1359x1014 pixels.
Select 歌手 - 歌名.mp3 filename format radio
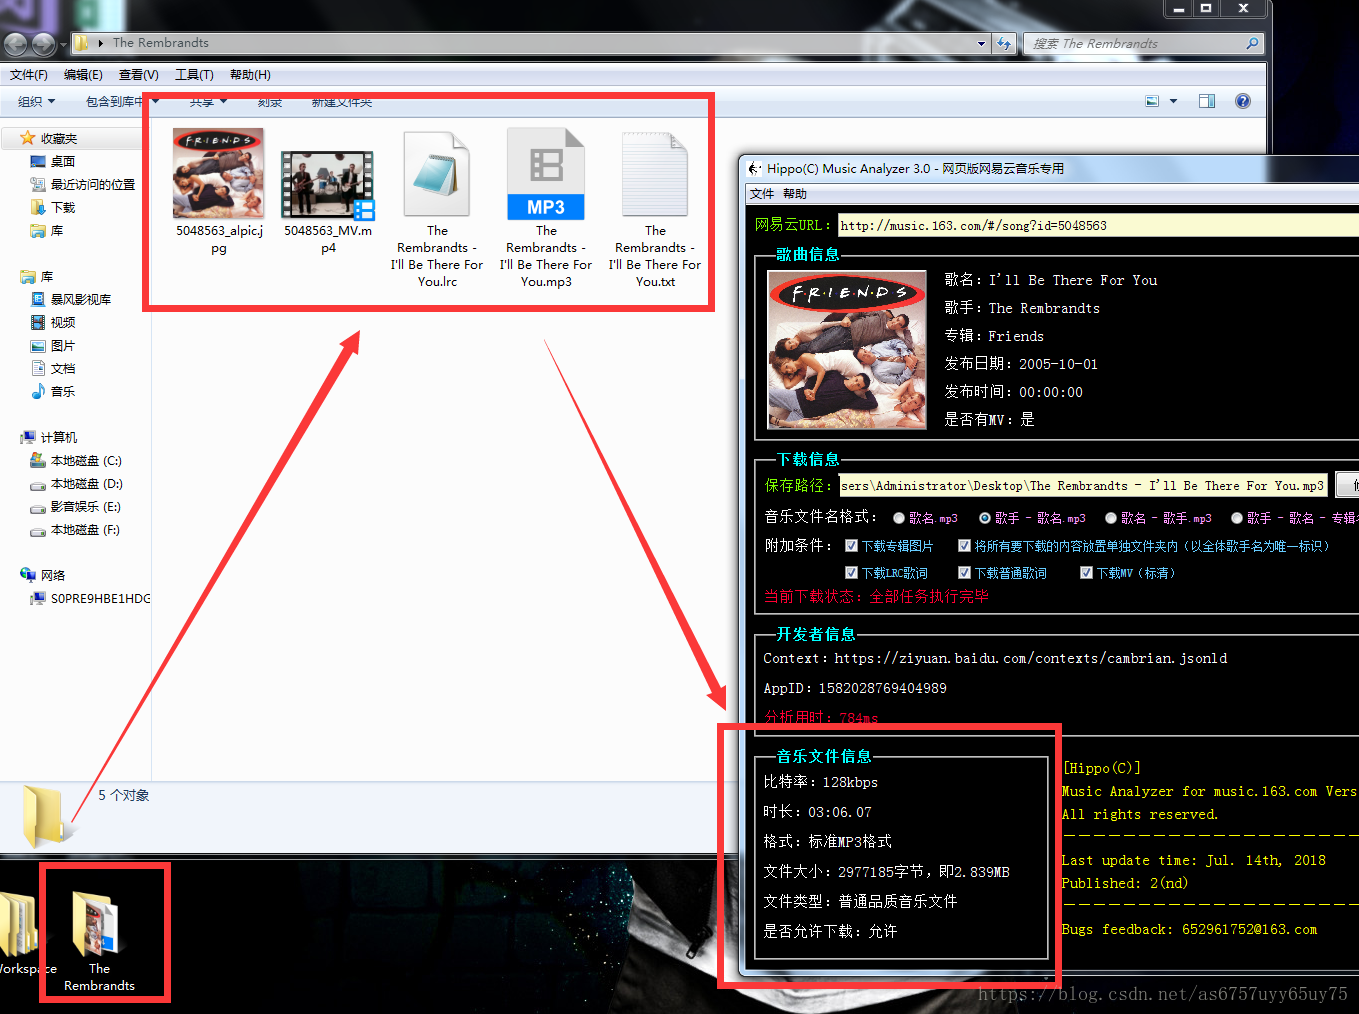[985, 518]
